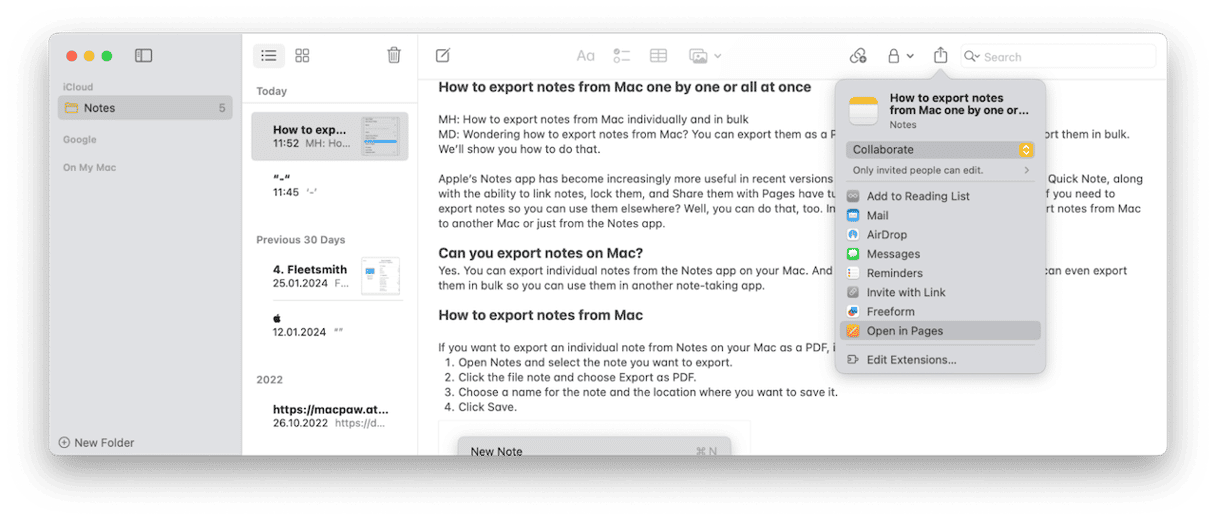Open text format styles (Aa) icon
The image size is (1216, 521).
click(586, 56)
